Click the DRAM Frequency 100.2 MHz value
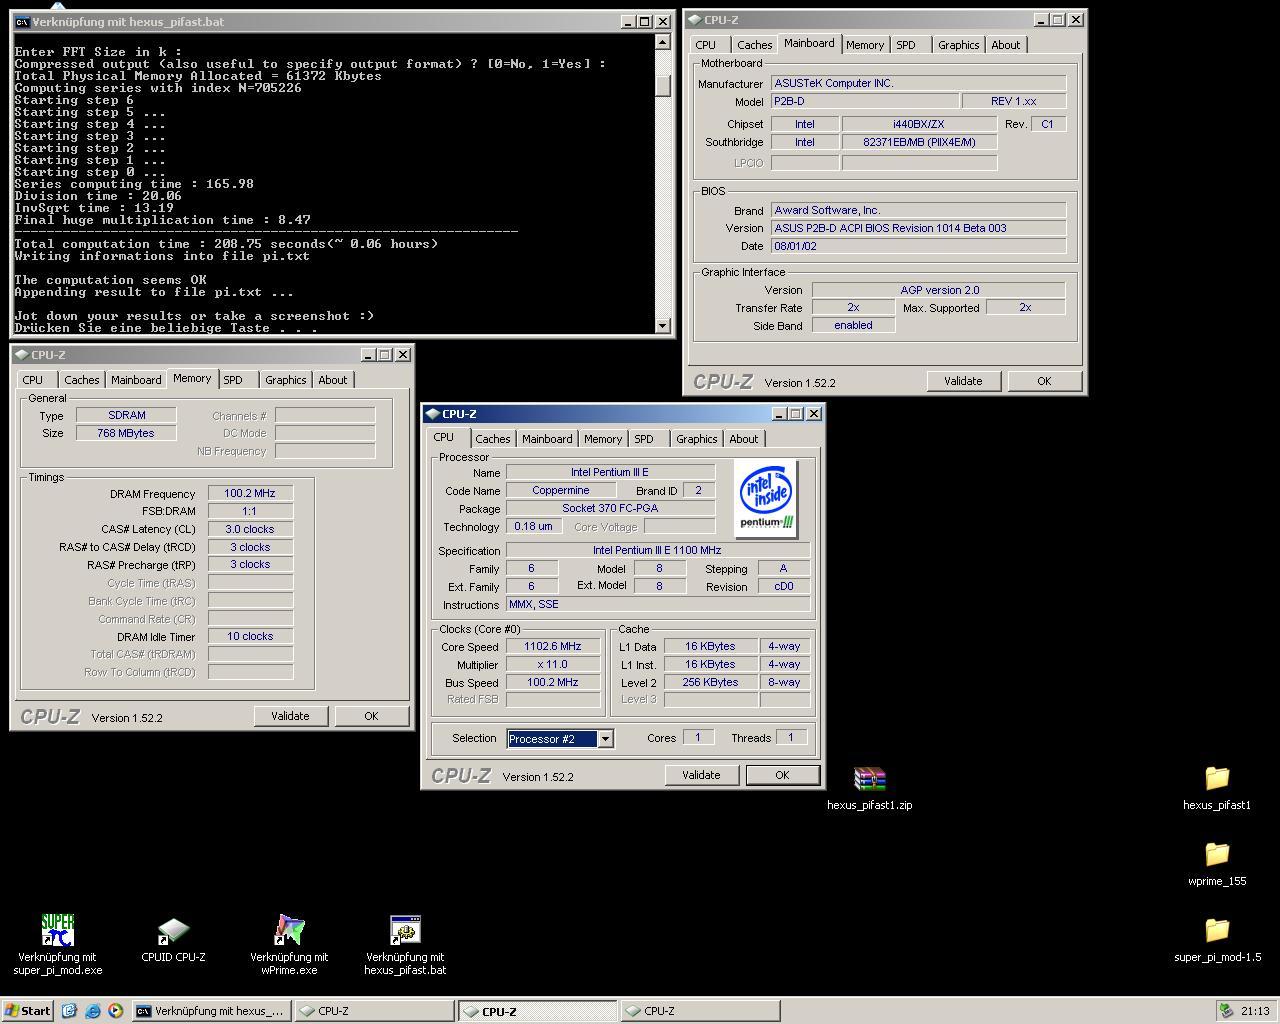The height and width of the screenshot is (1024, 1280). [x=250, y=493]
